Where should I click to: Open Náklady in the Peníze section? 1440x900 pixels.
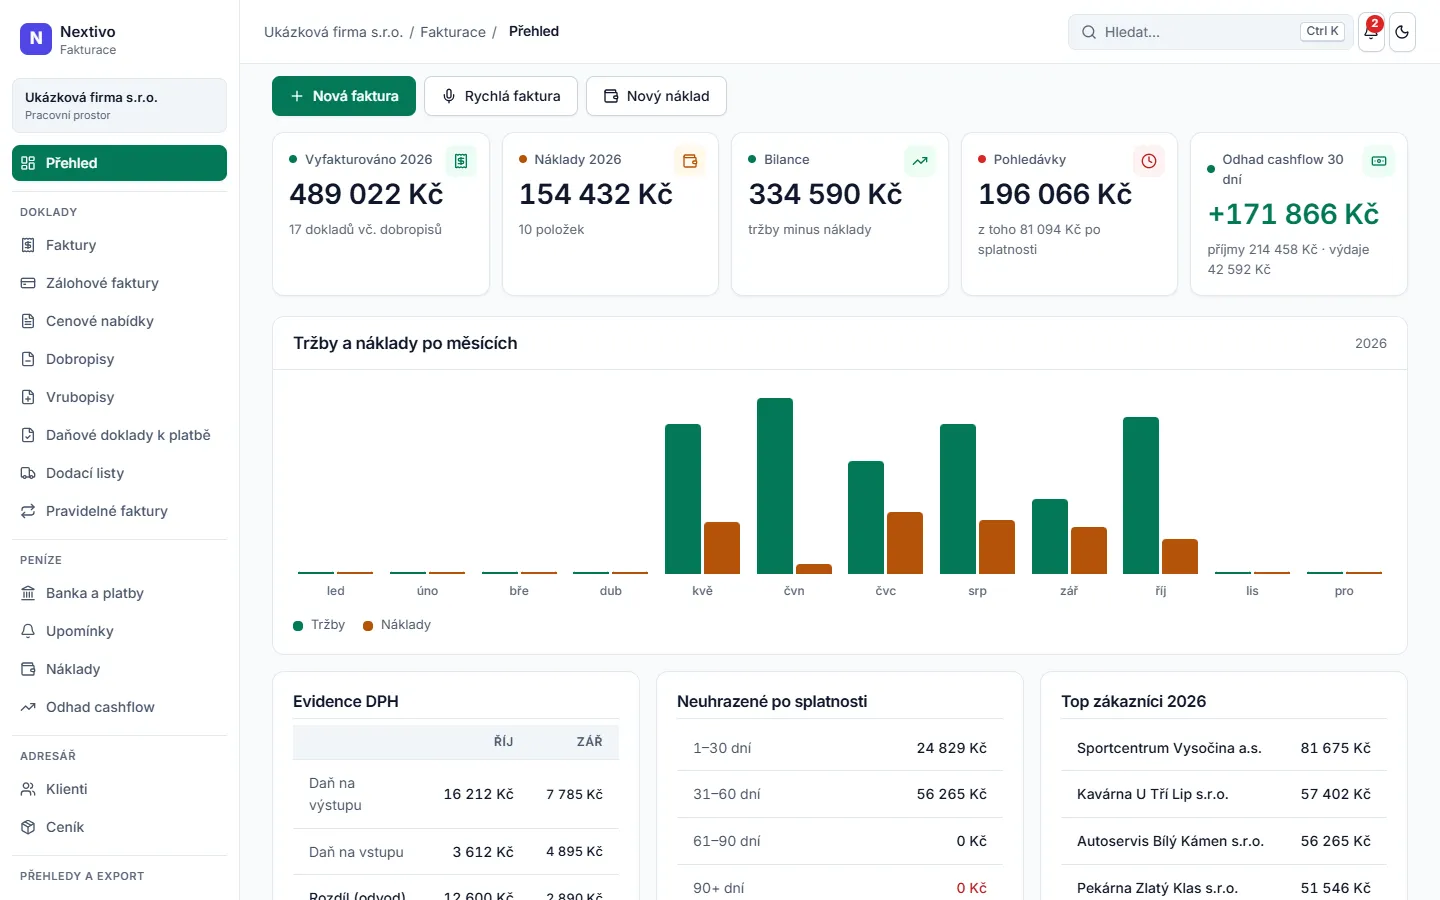pyautogui.click(x=119, y=669)
